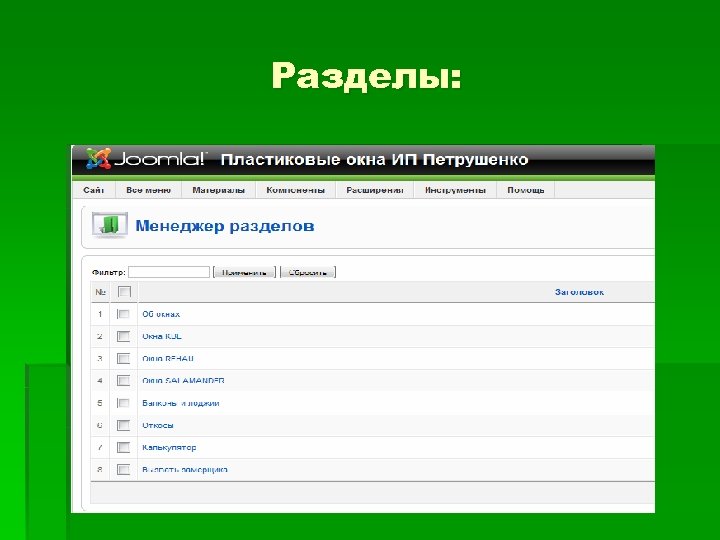This screenshot has width=720, height=540.
Task: Check the box for Окна REHAU
Action: 123,358
